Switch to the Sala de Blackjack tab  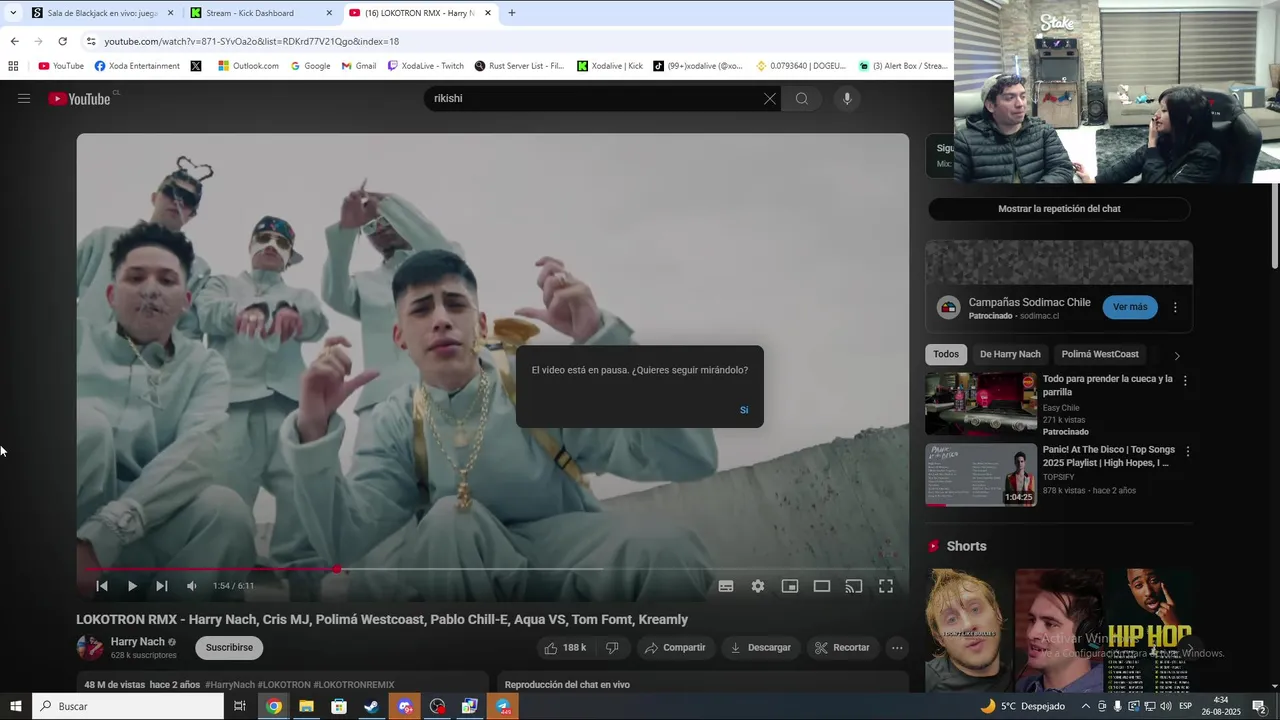click(x=102, y=13)
